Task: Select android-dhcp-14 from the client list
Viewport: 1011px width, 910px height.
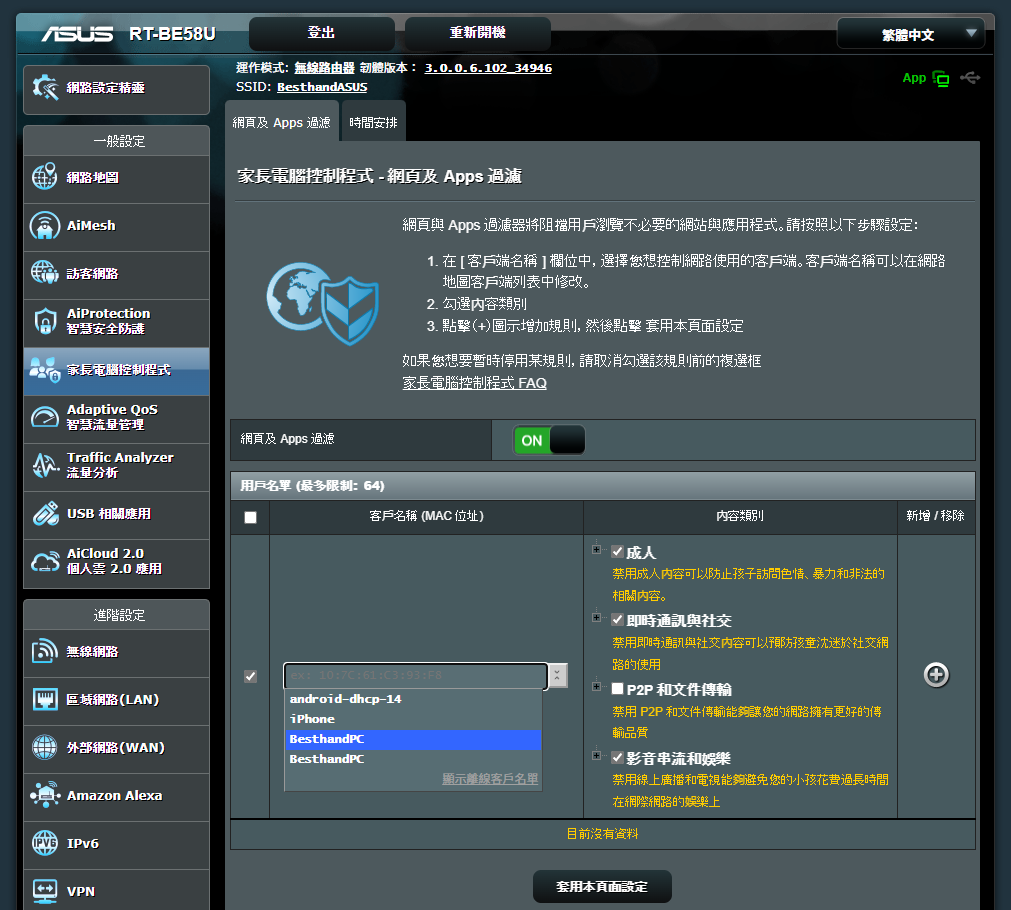Action: pyautogui.click(x=345, y=699)
